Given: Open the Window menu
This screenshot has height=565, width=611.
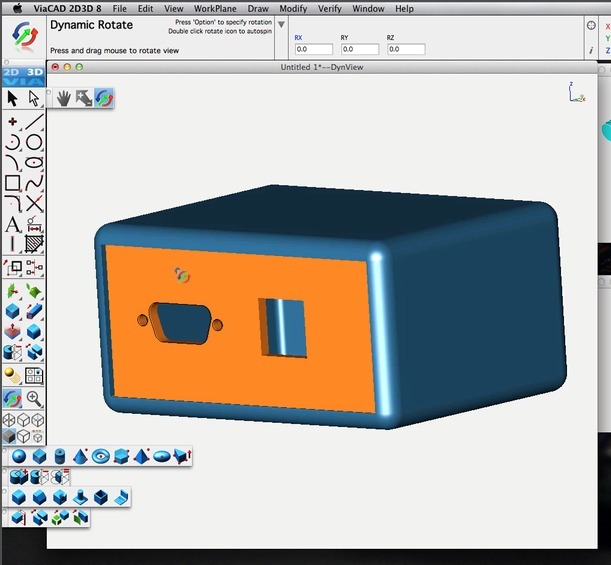Looking at the screenshot, I should (368, 8).
